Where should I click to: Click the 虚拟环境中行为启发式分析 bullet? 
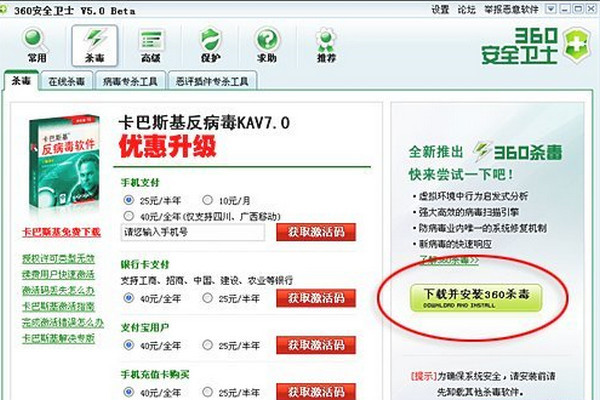pos(473,196)
